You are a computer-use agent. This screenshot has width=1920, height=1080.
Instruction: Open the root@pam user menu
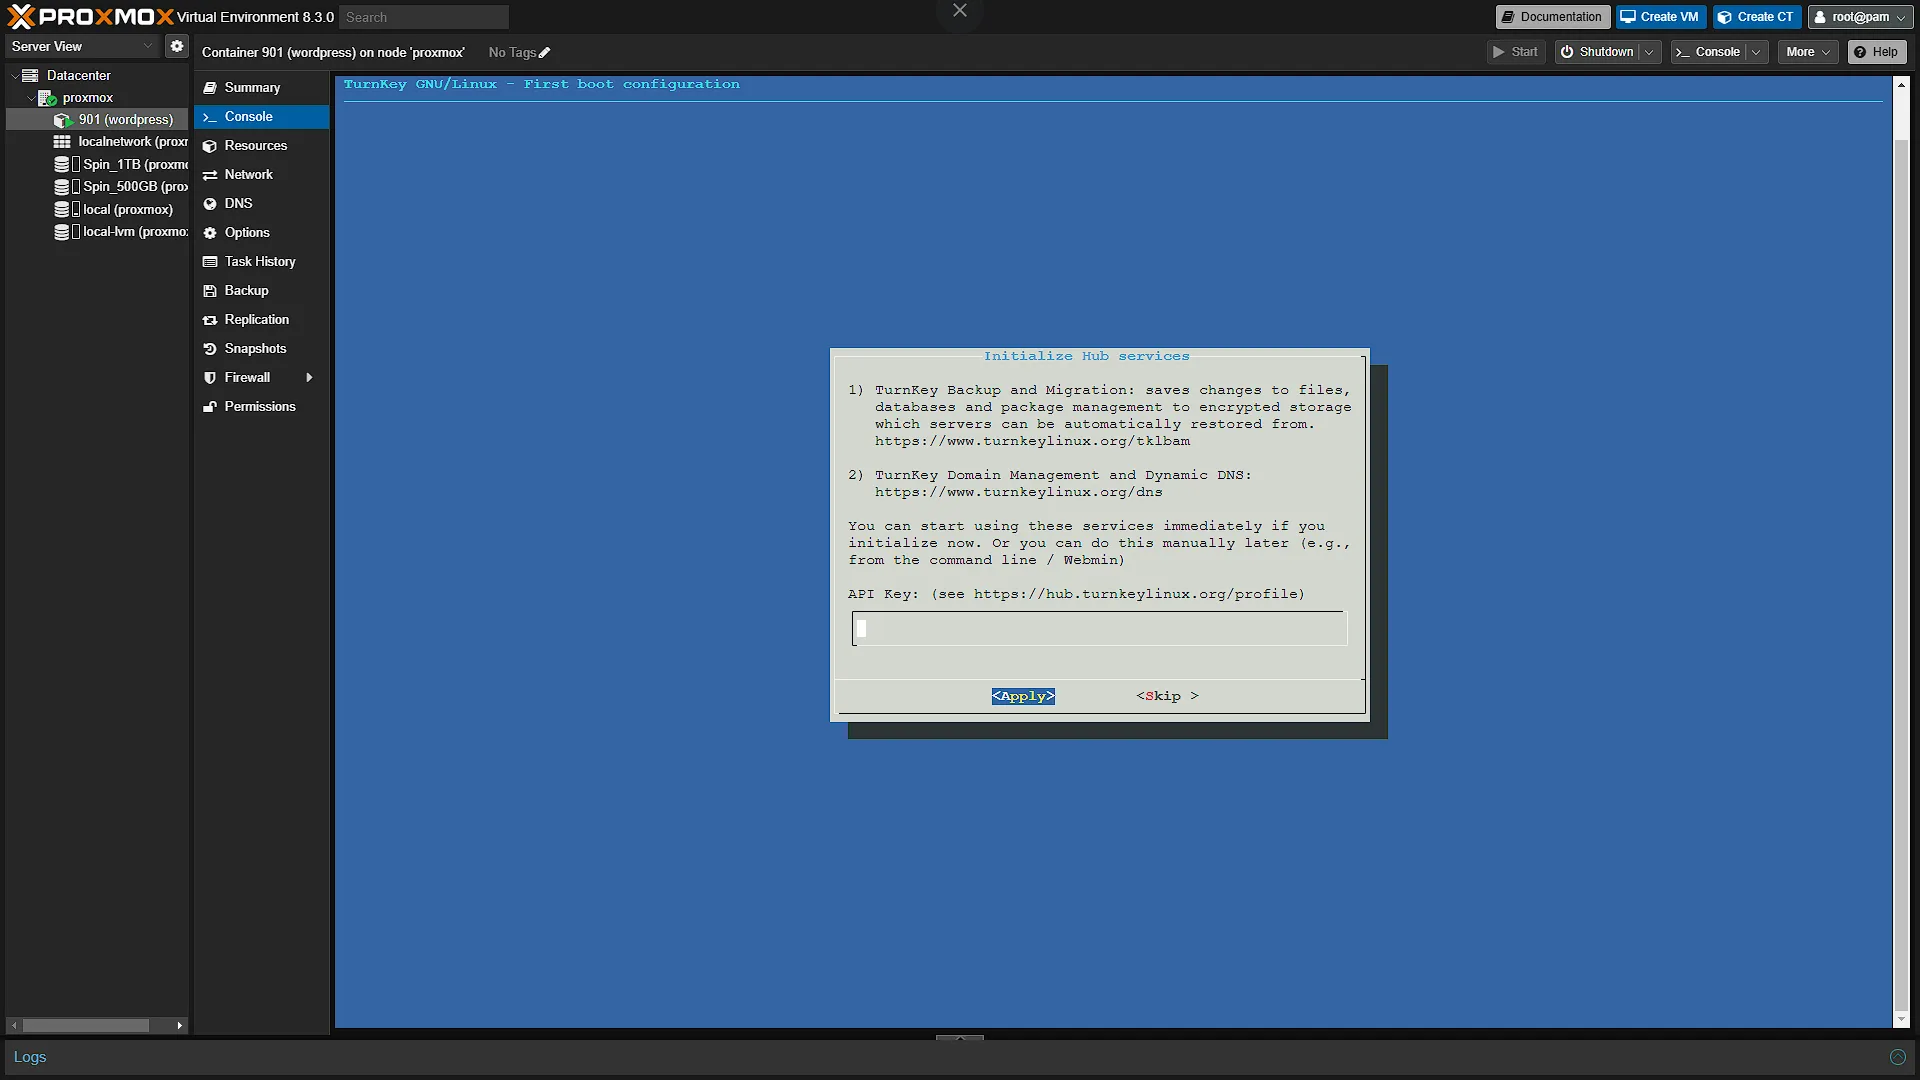click(x=1860, y=17)
